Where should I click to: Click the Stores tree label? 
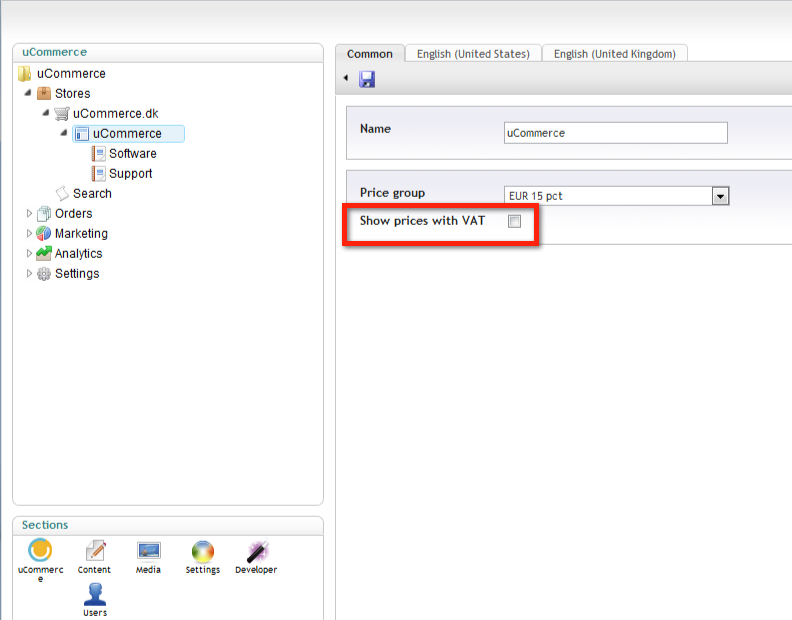(x=73, y=93)
